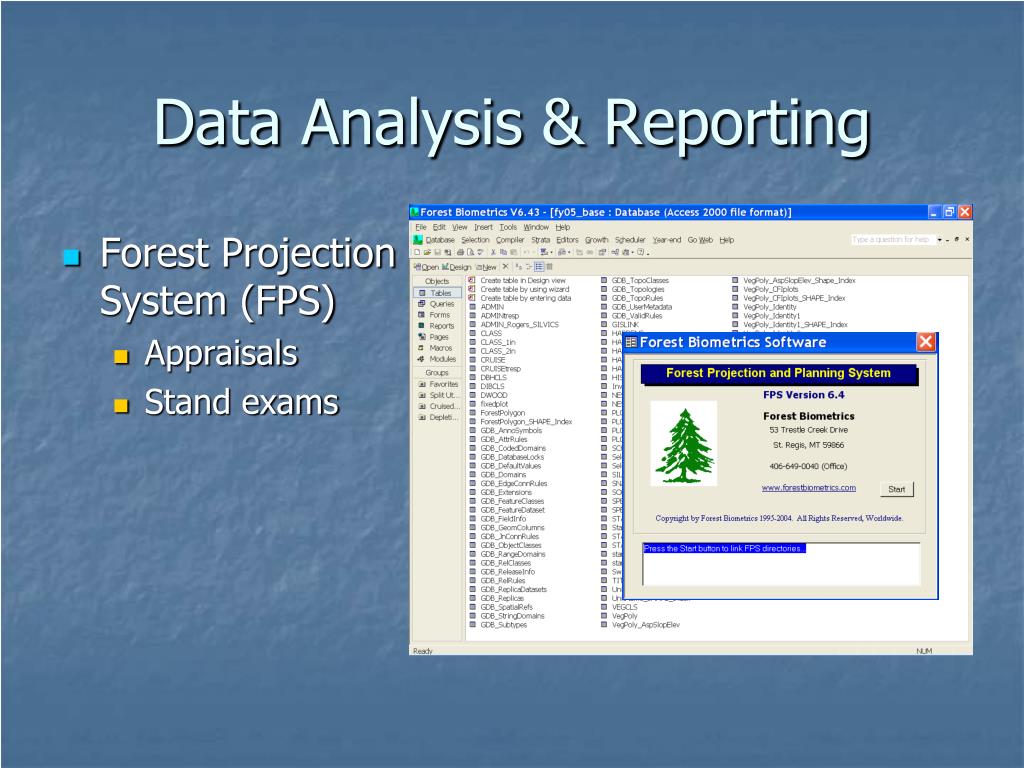The height and width of the screenshot is (768, 1024).
Task: Click the Print toolbar icon
Action: pos(460,252)
